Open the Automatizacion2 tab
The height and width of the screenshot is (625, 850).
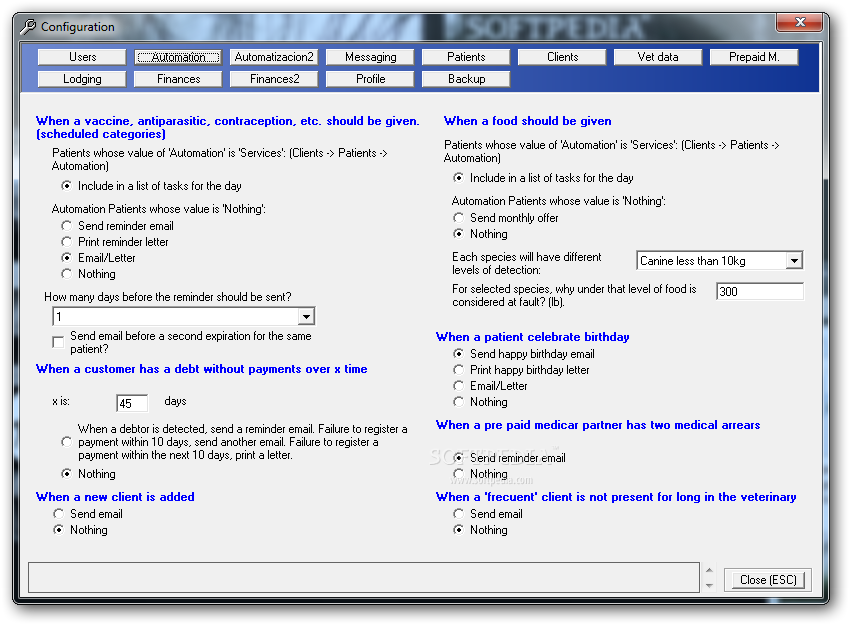(274, 57)
